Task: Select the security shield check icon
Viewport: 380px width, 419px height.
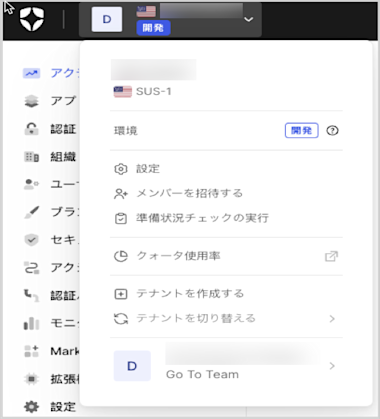Action: [x=31, y=239]
